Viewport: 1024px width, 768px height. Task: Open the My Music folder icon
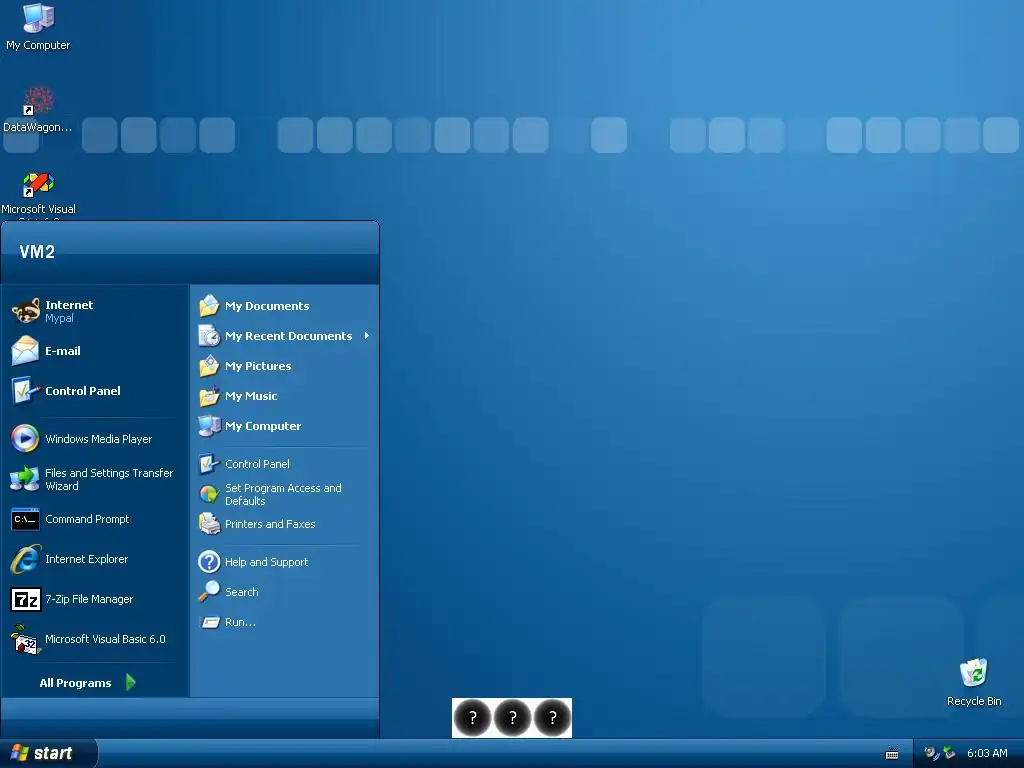[209, 396]
